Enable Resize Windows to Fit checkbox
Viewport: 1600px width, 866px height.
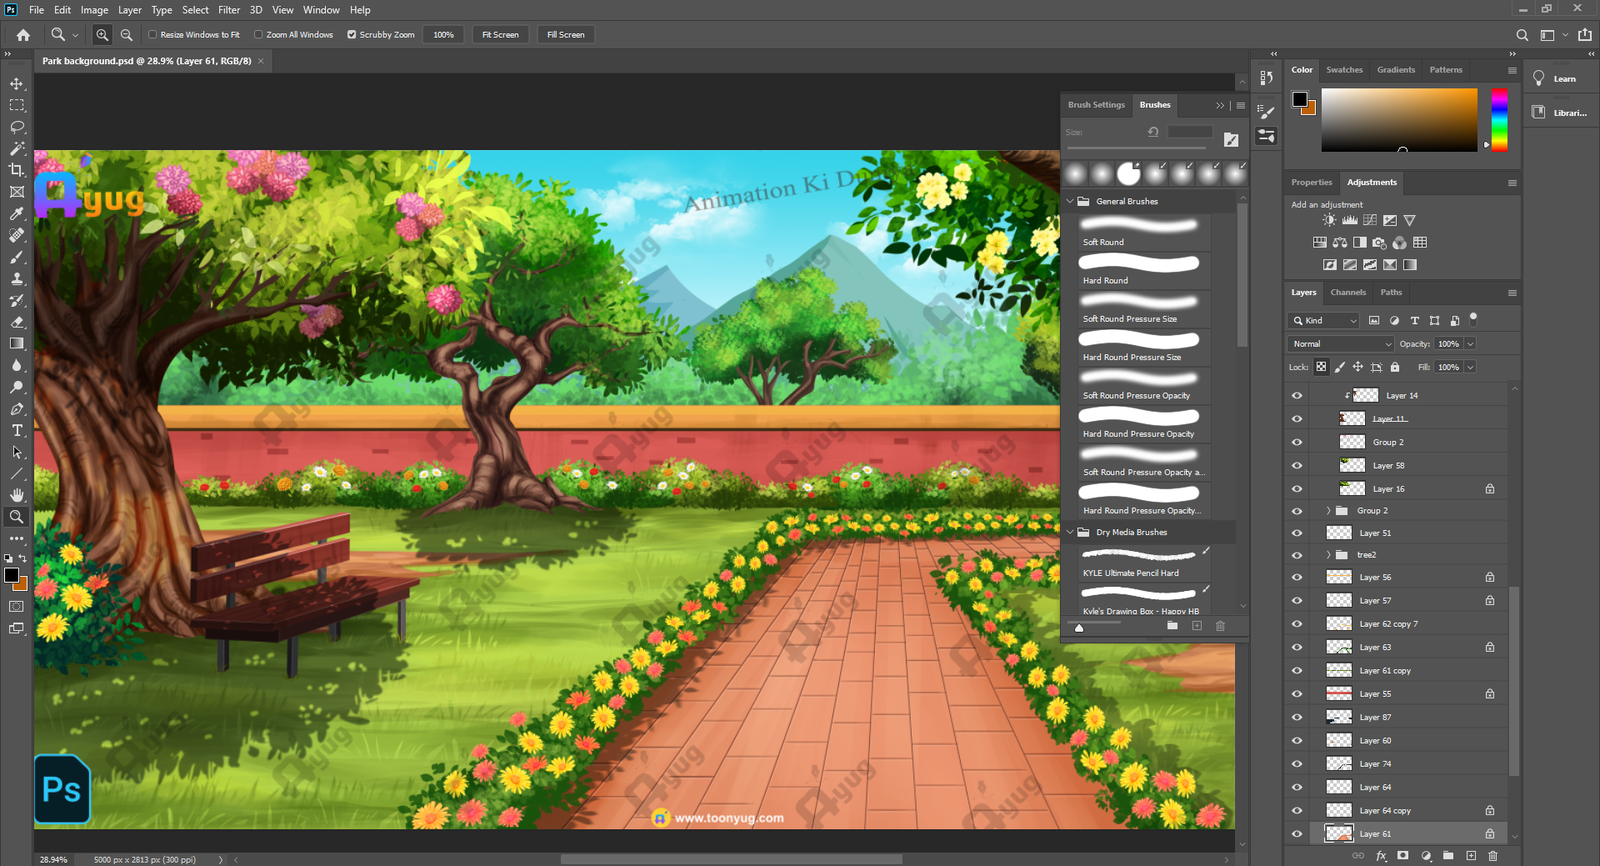pos(153,35)
